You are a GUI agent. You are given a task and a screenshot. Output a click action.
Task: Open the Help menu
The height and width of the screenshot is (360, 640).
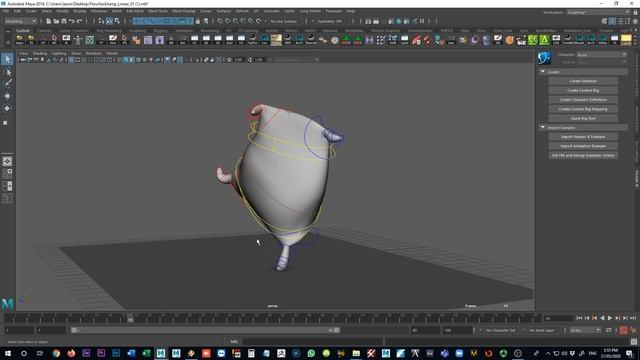[x=351, y=11]
